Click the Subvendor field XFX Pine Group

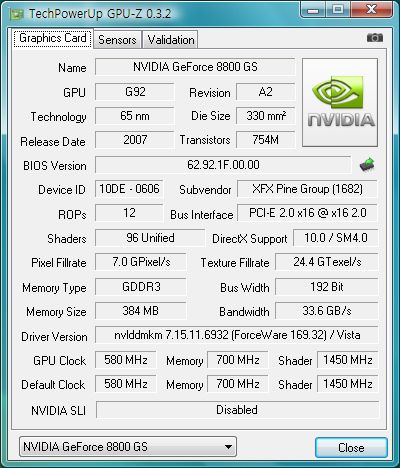[x=307, y=189]
